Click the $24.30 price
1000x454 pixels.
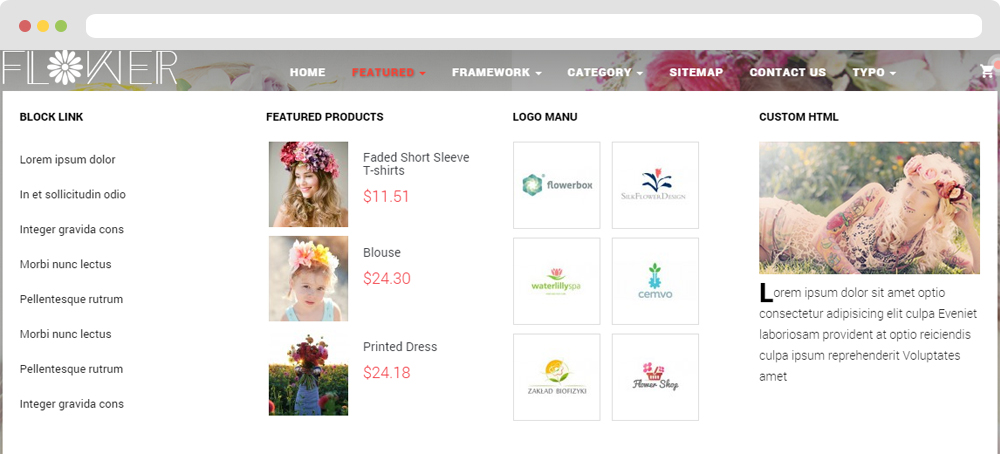pos(386,279)
